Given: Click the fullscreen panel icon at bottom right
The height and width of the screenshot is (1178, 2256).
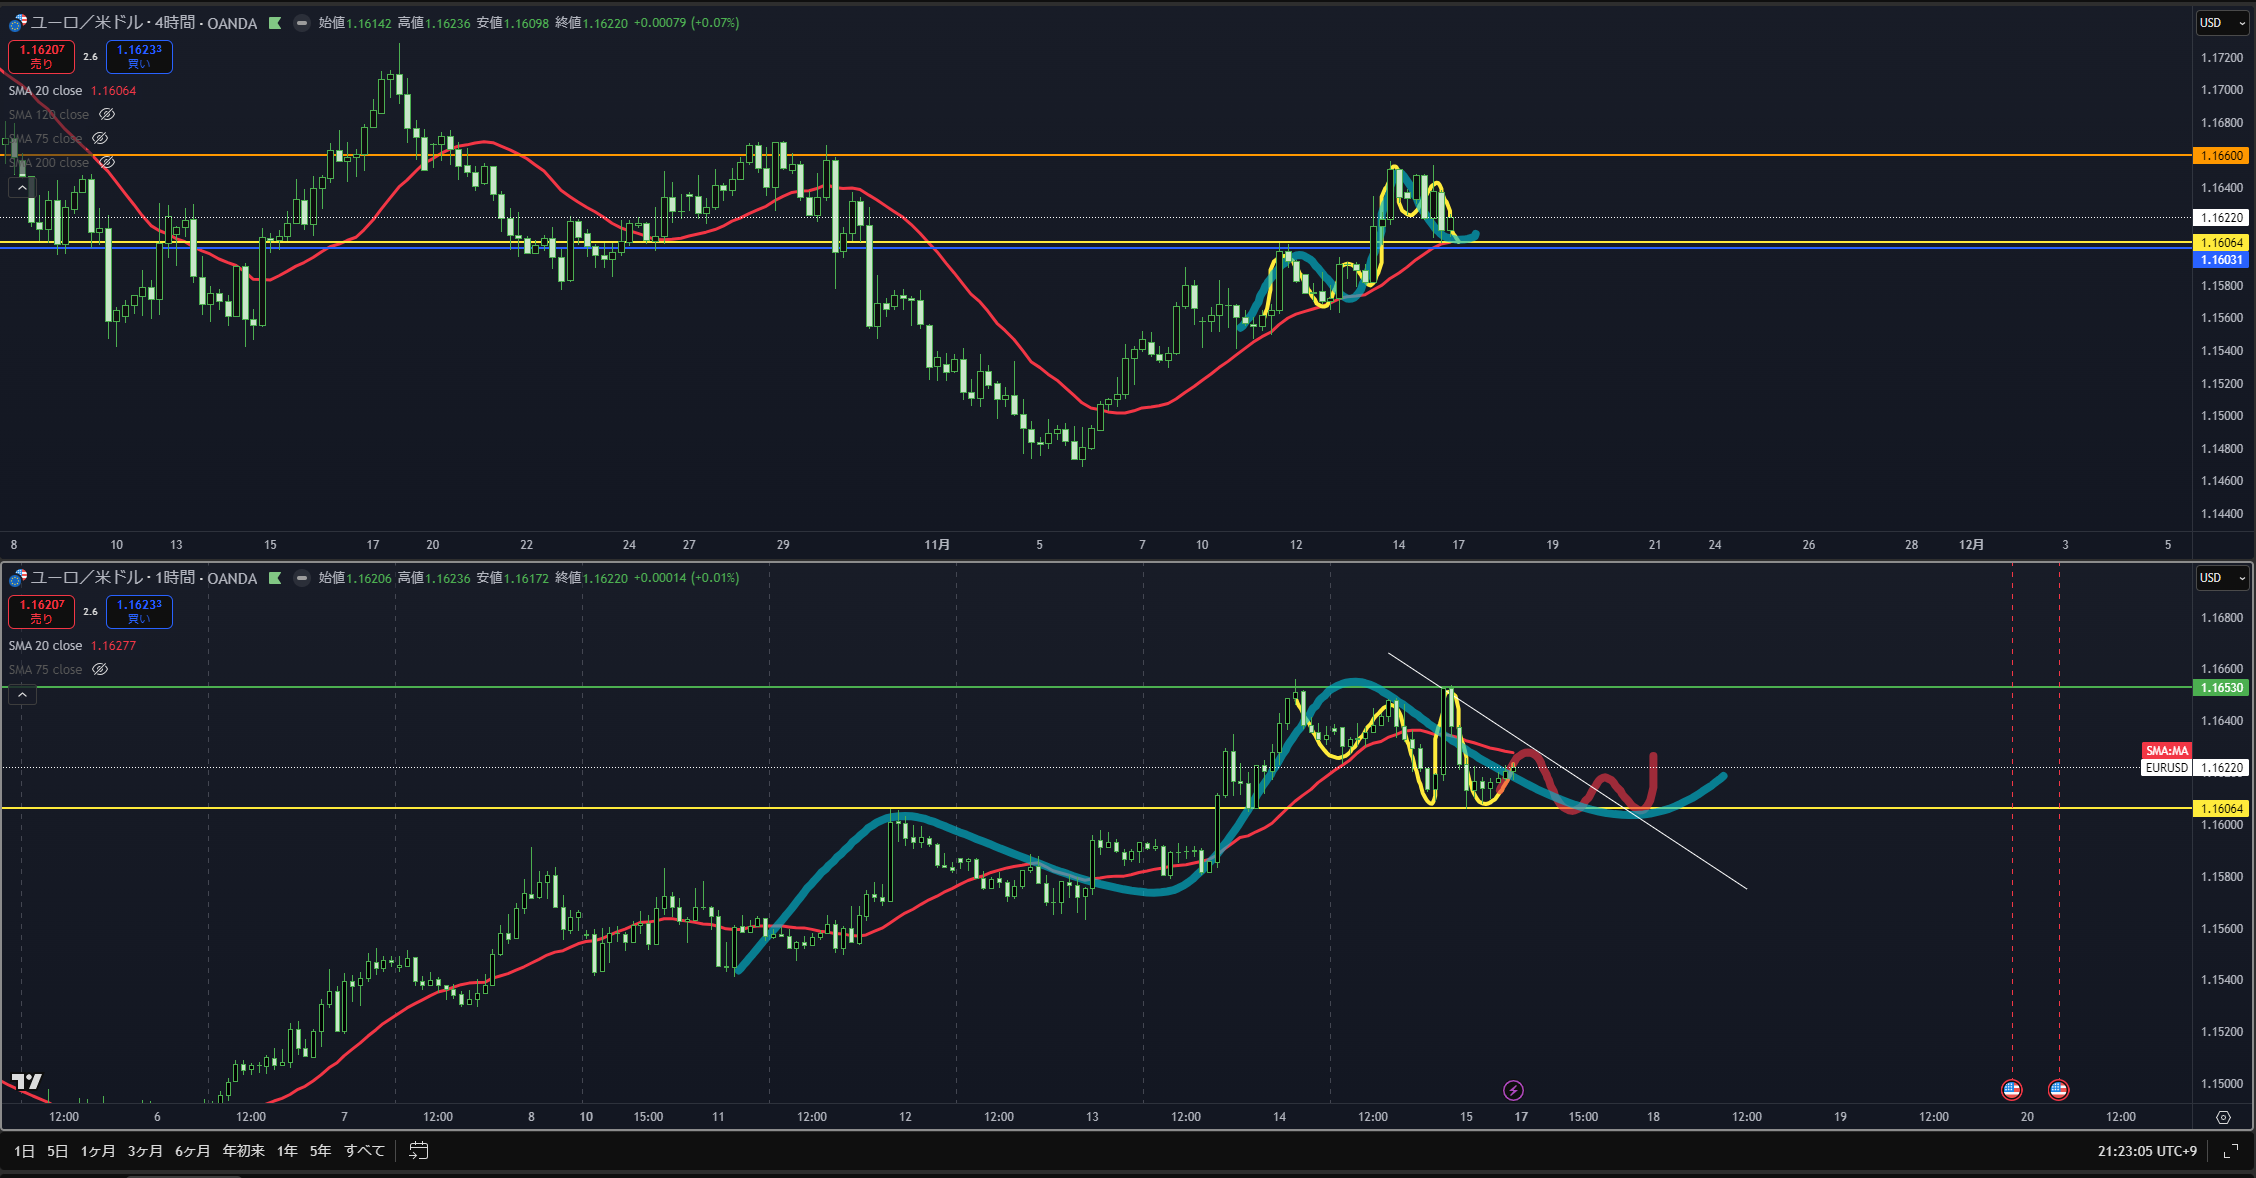Looking at the screenshot, I should [2230, 1151].
